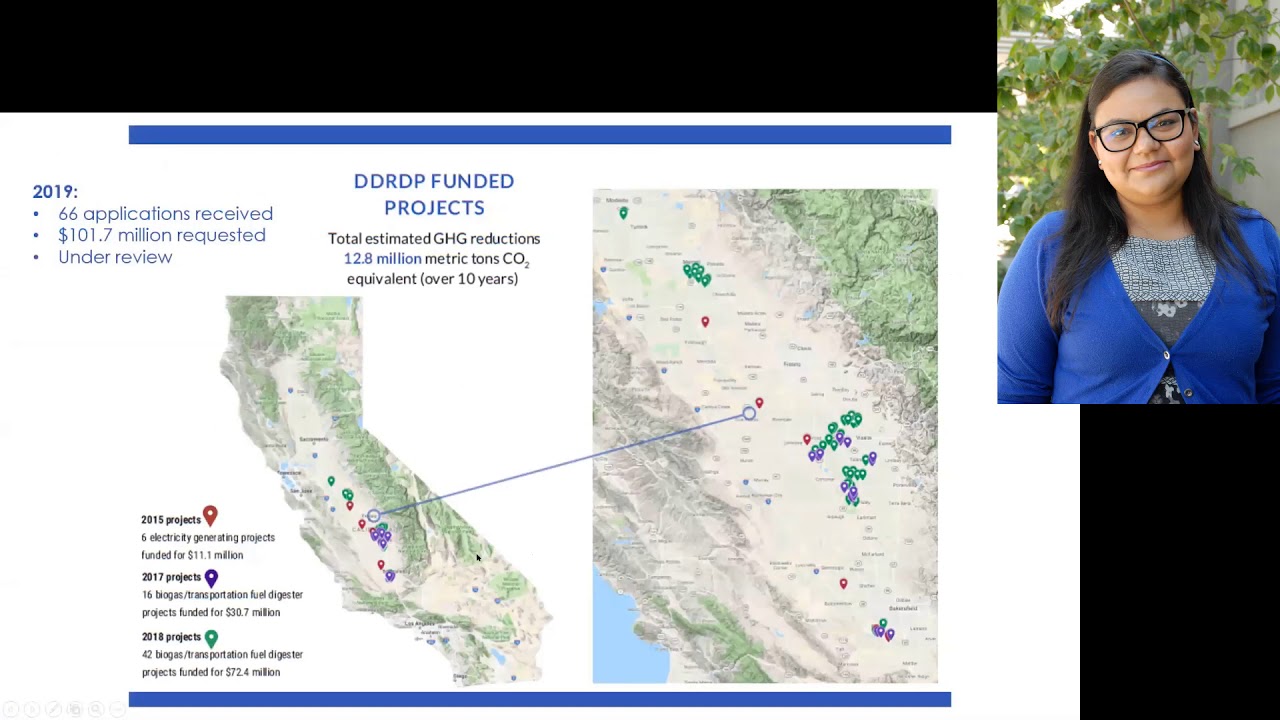Activate the slide zoom magnifier control
The width and height of the screenshot is (1280, 720).
point(96,709)
